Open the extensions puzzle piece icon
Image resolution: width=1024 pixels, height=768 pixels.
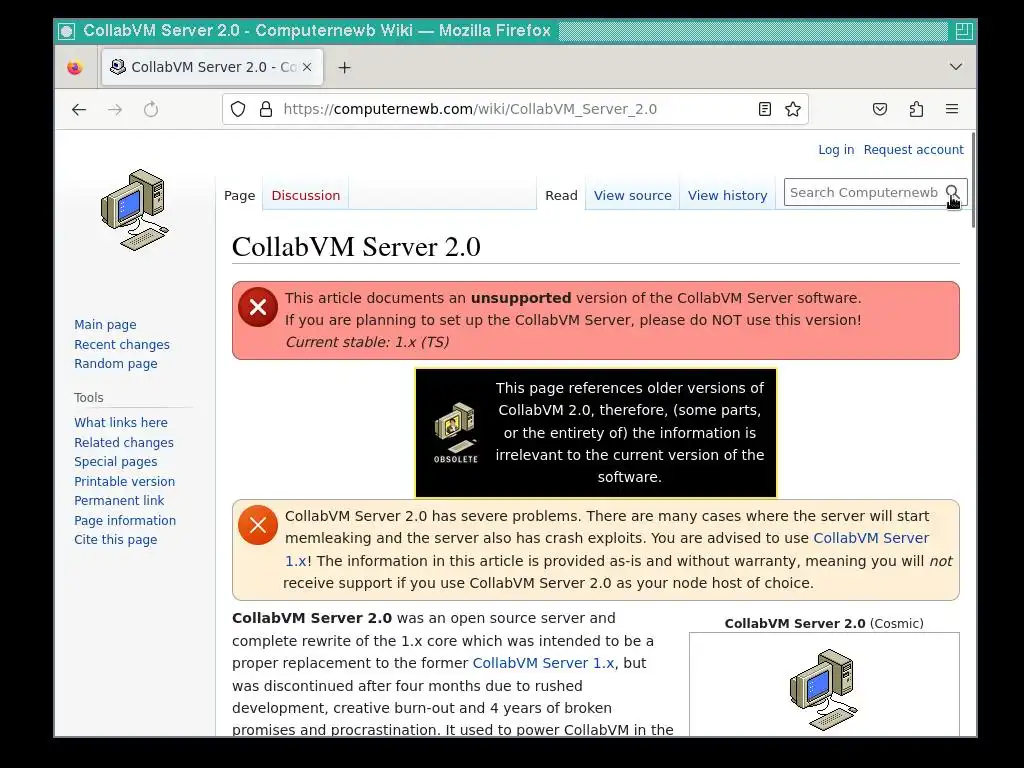pos(916,109)
